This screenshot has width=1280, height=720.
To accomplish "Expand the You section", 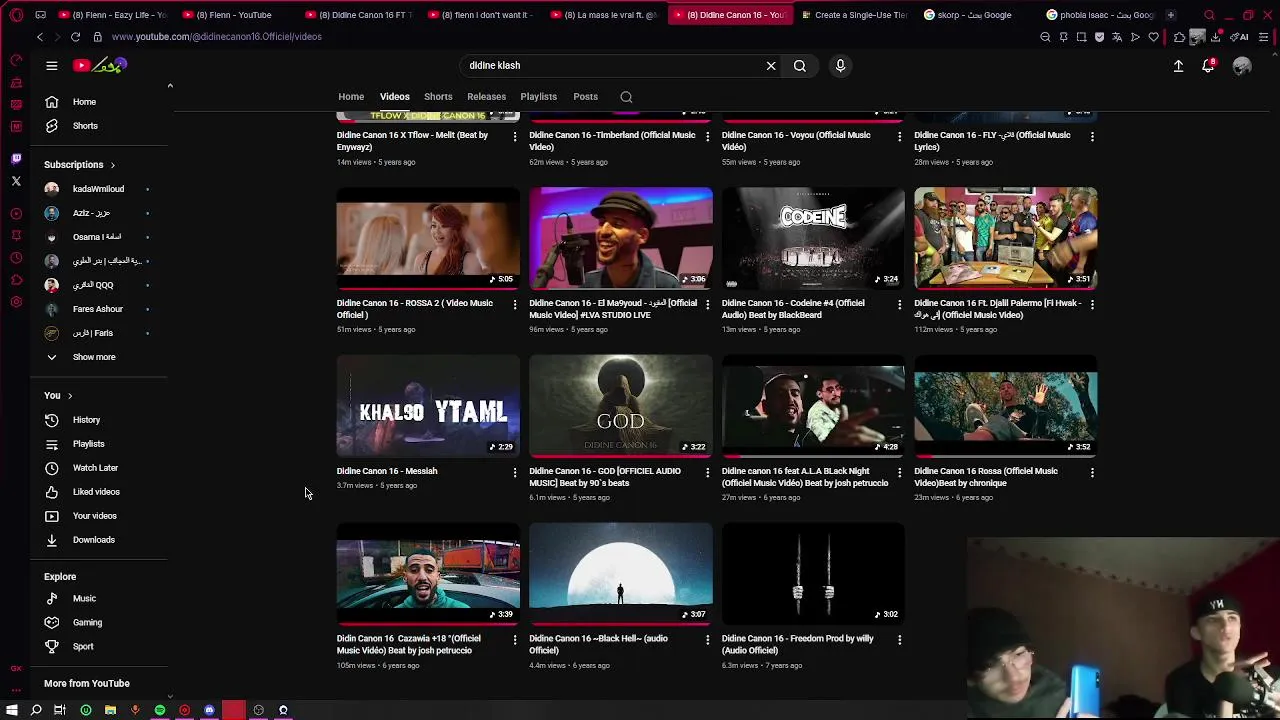I will click(58, 396).
